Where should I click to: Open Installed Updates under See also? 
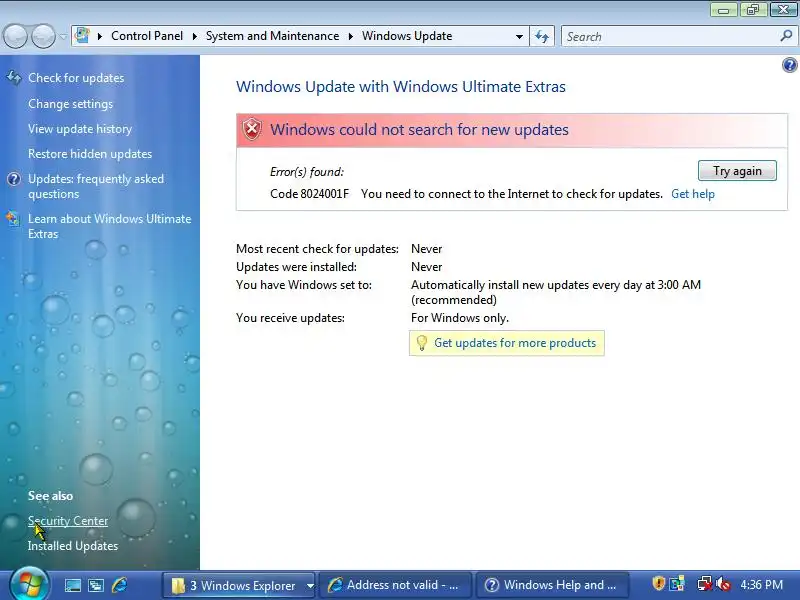point(73,546)
